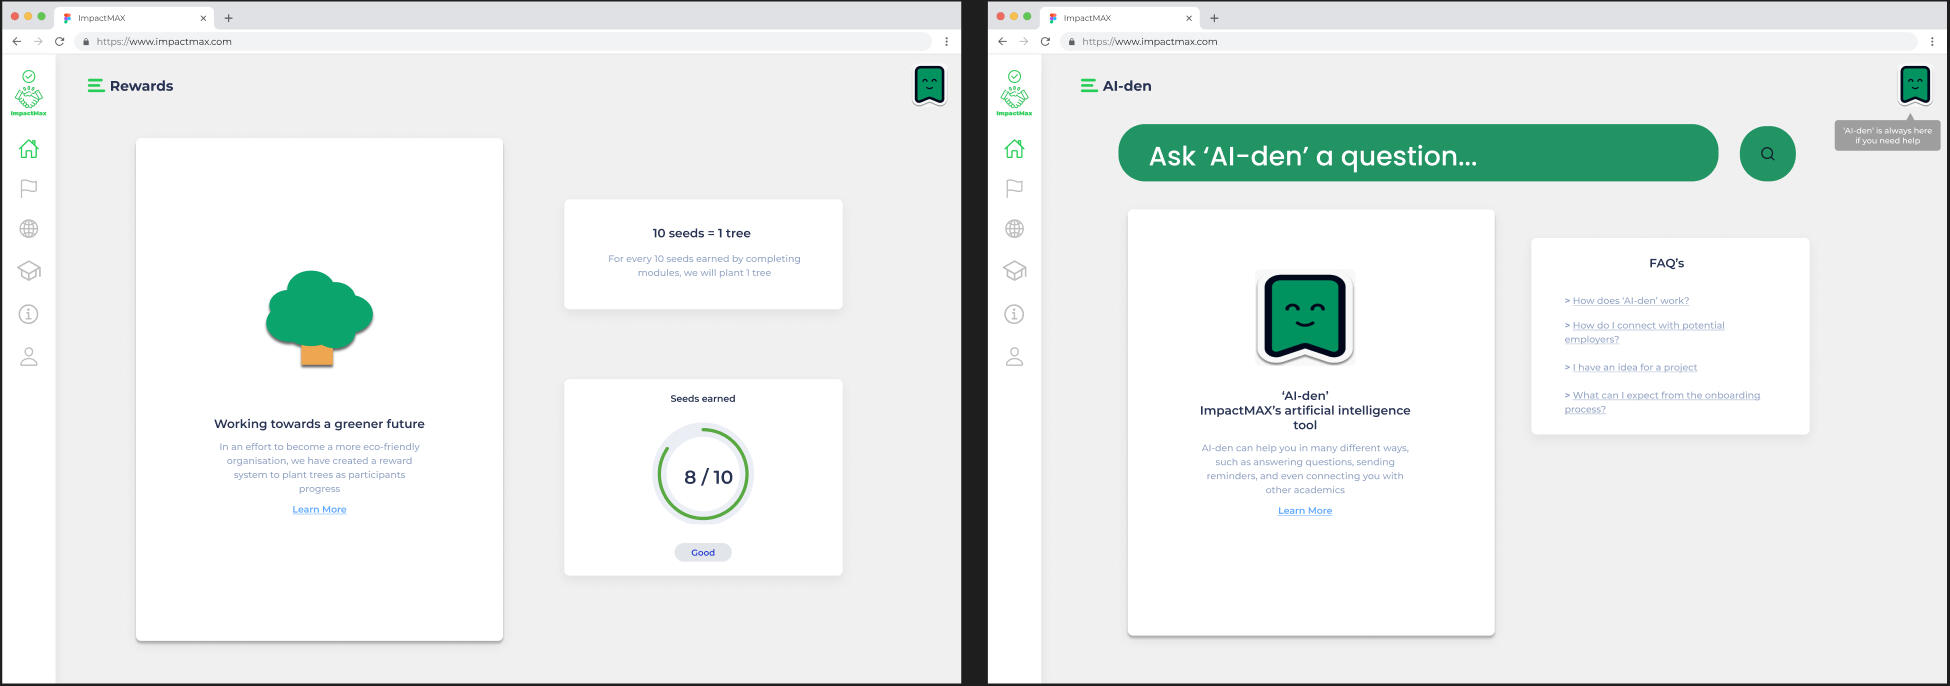This screenshot has width=1950, height=686.
Task: Open new tab in AI-den browser window
Action: pyautogui.click(x=1214, y=18)
